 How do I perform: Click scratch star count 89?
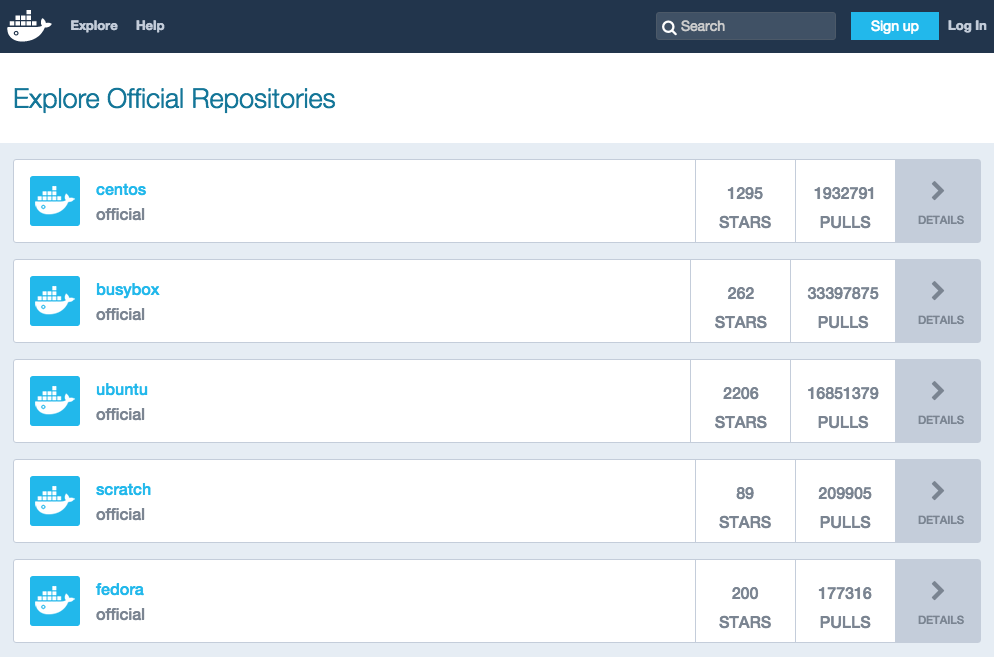tap(745, 493)
